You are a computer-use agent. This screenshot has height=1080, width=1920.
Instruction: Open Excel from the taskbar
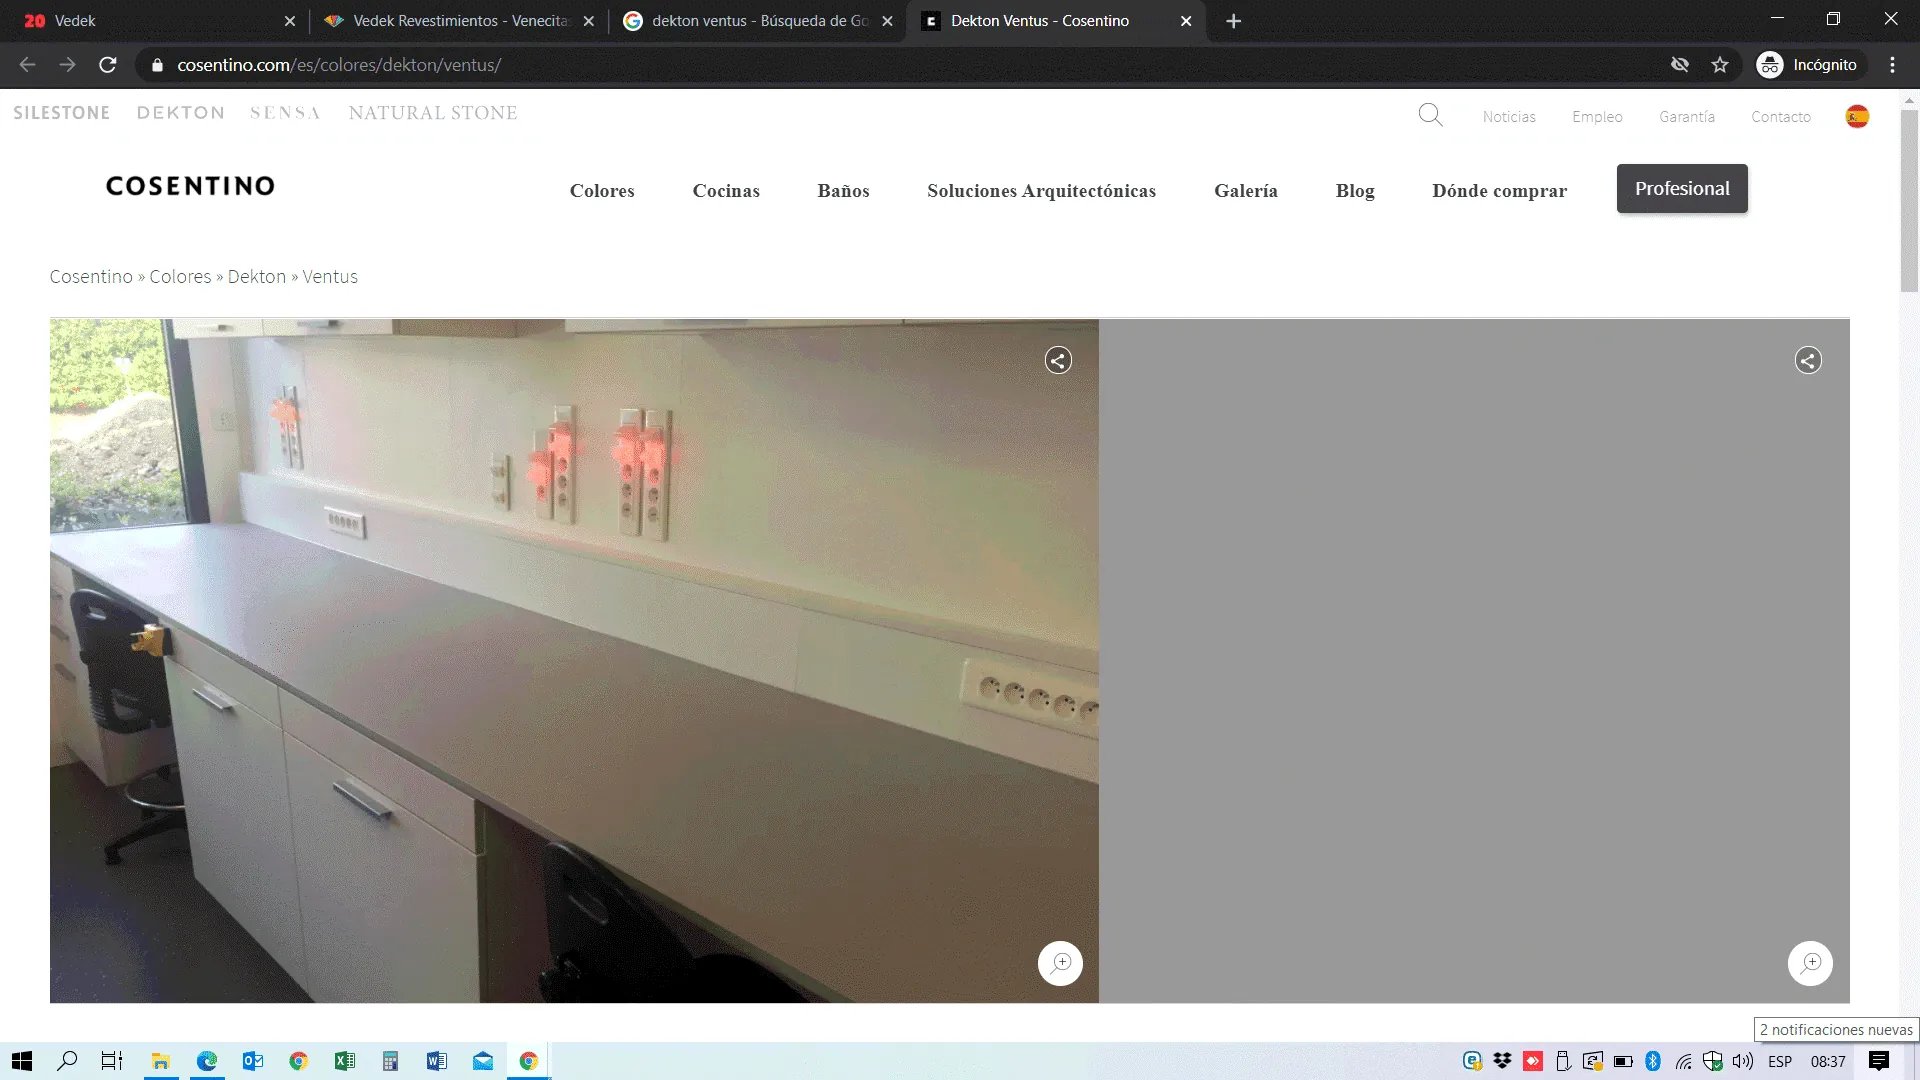click(x=345, y=1061)
